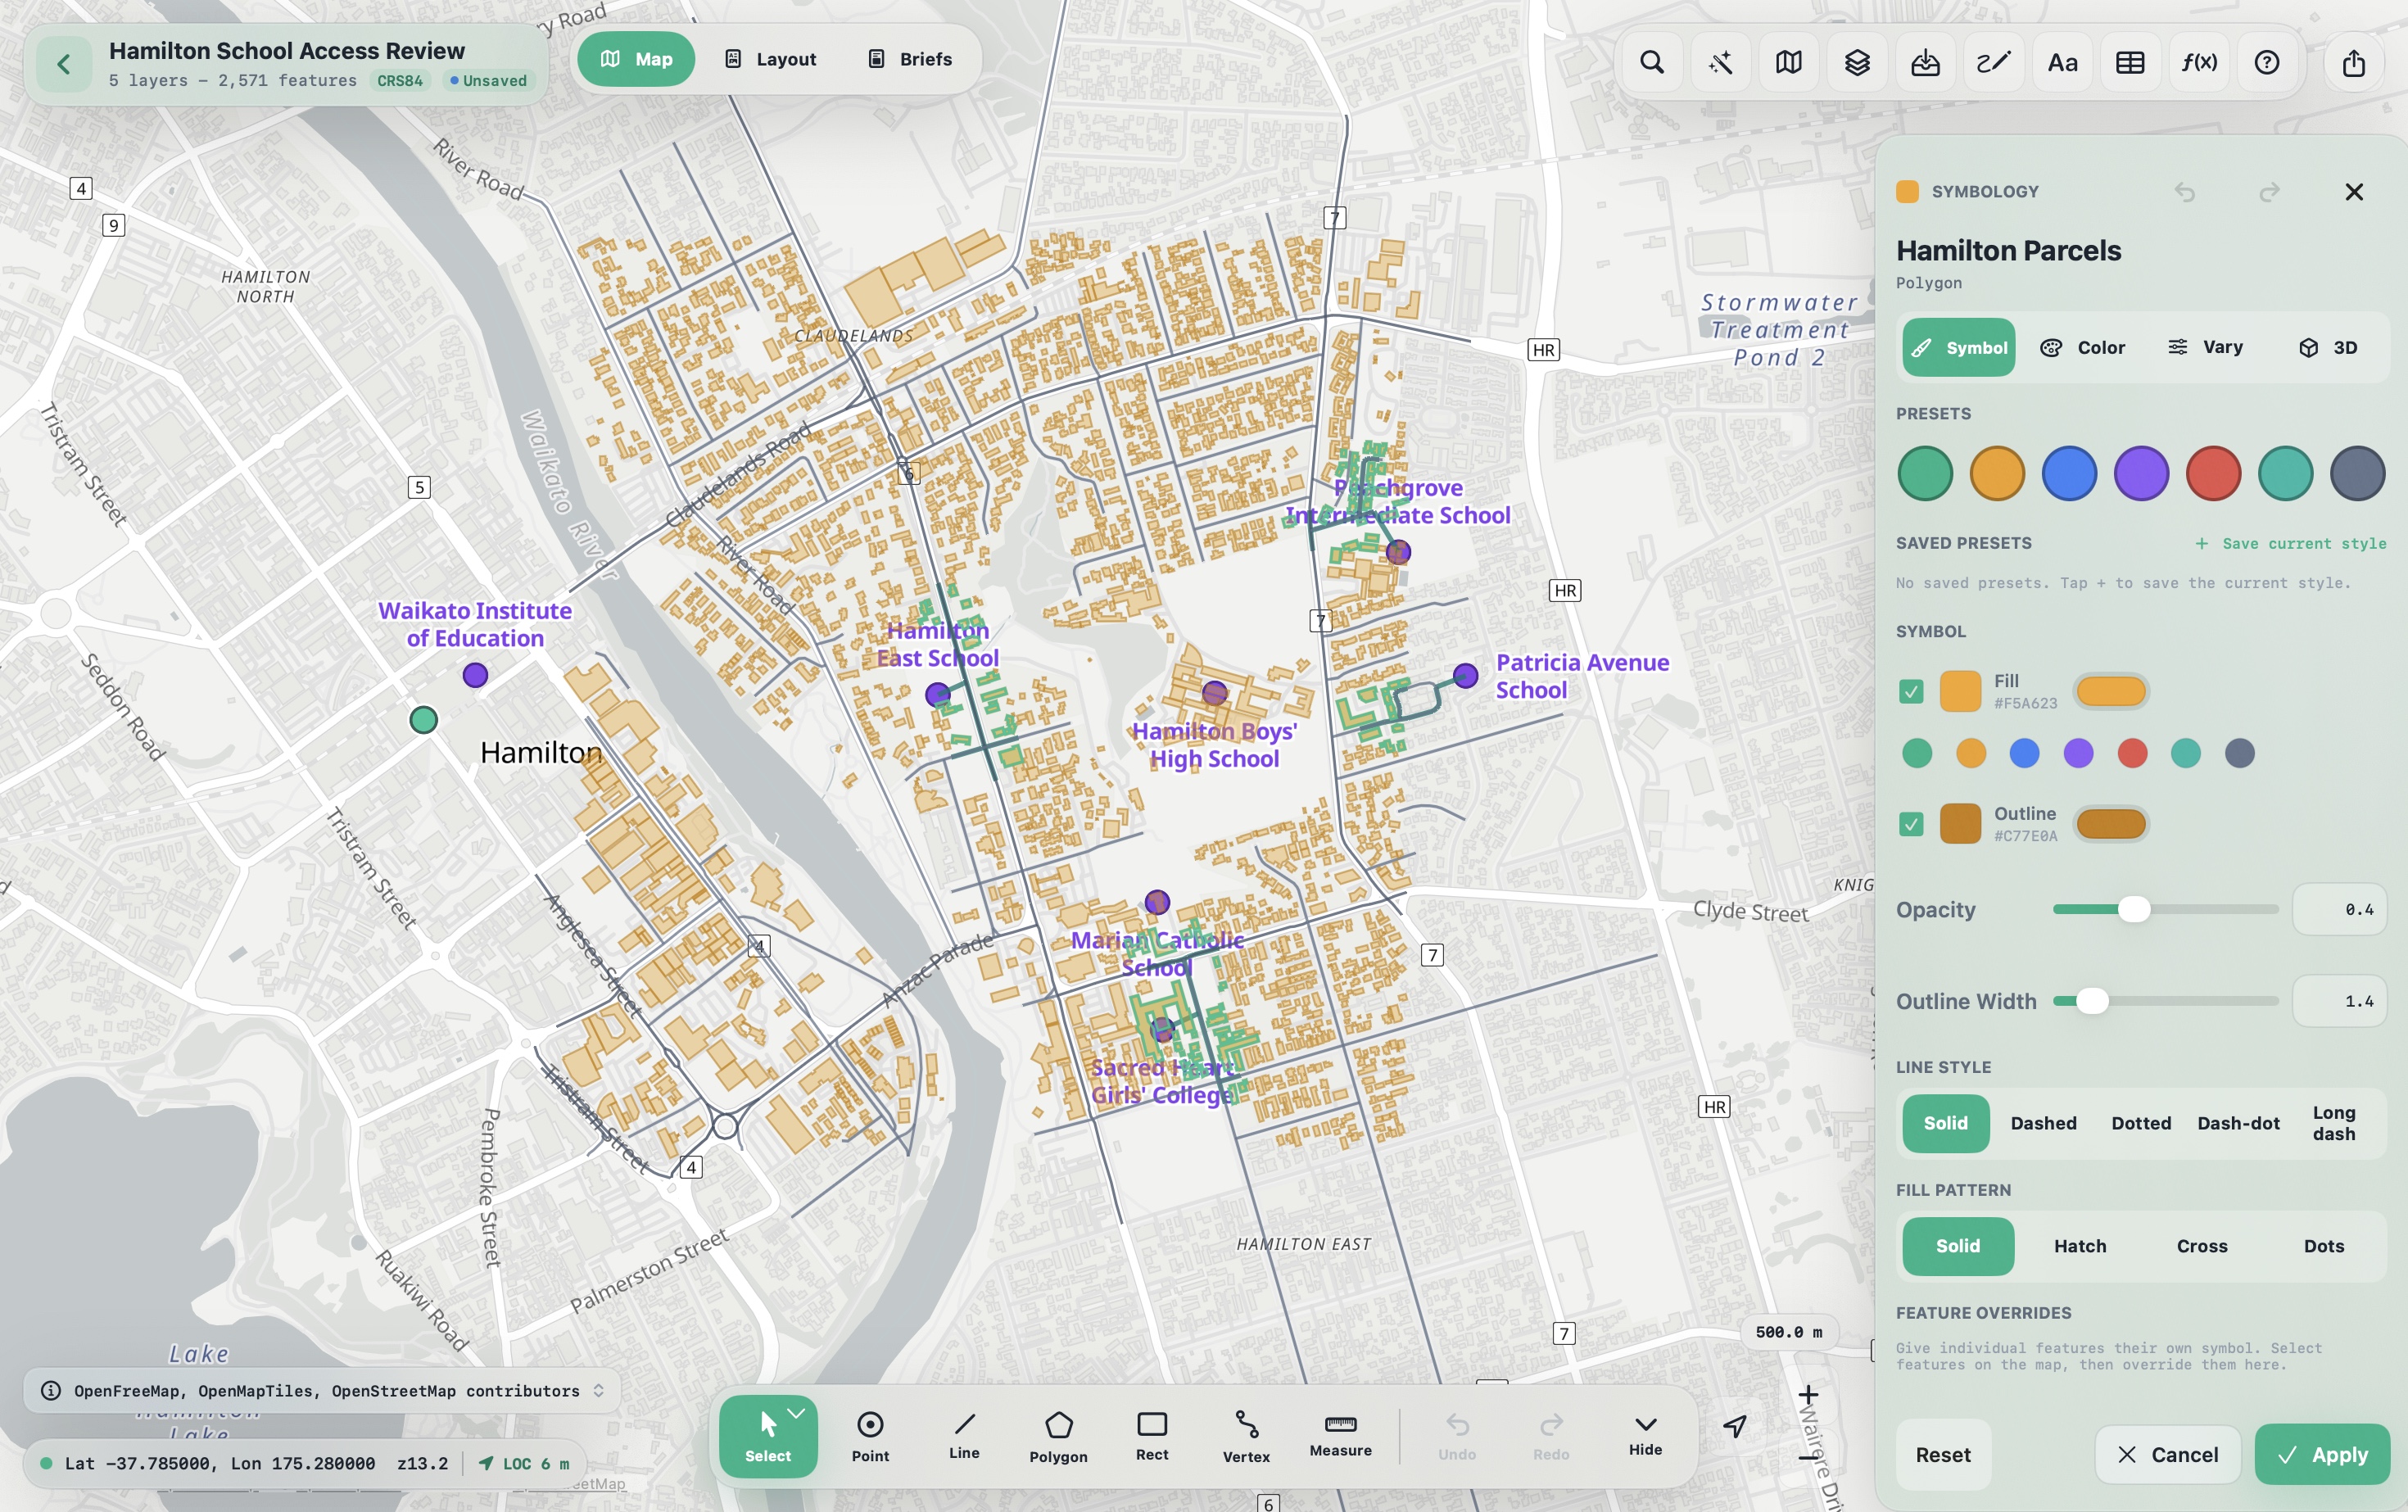Toggle the Outline checkbox
This screenshot has width=2408, height=1512.
coord(1911,824)
